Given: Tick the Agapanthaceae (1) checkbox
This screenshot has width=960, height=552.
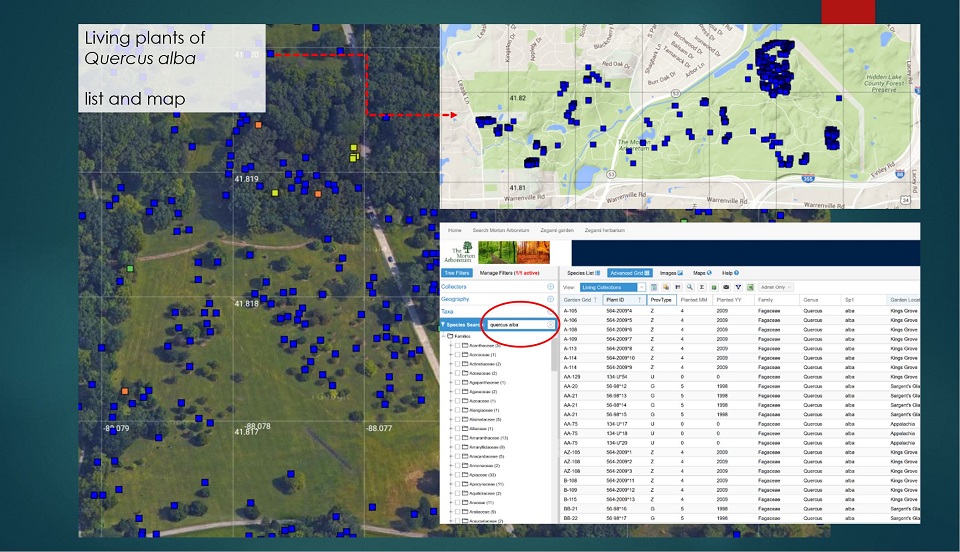Looking at the screenshot, I should [x=457, y=382].
